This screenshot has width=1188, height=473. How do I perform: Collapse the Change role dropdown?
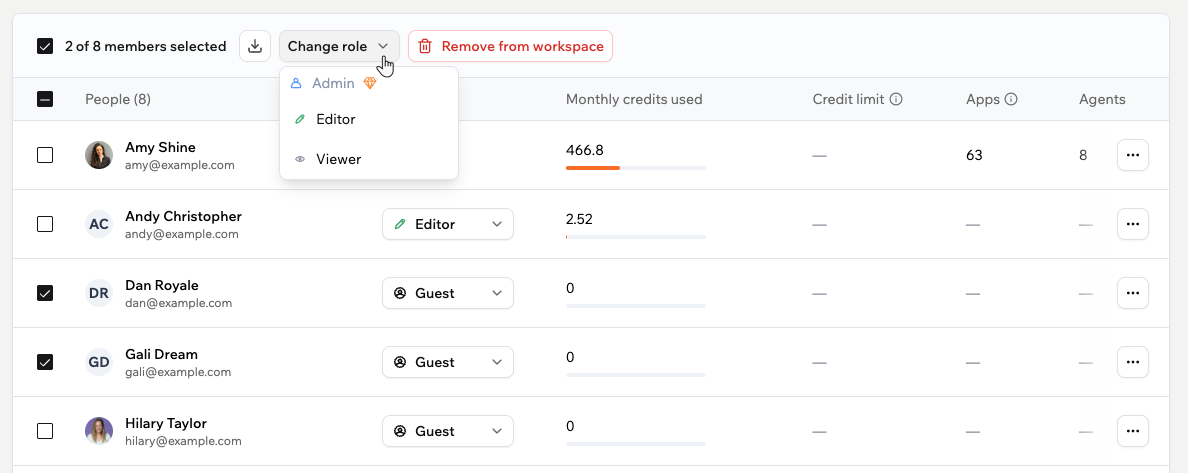click(x=339, y=46)
